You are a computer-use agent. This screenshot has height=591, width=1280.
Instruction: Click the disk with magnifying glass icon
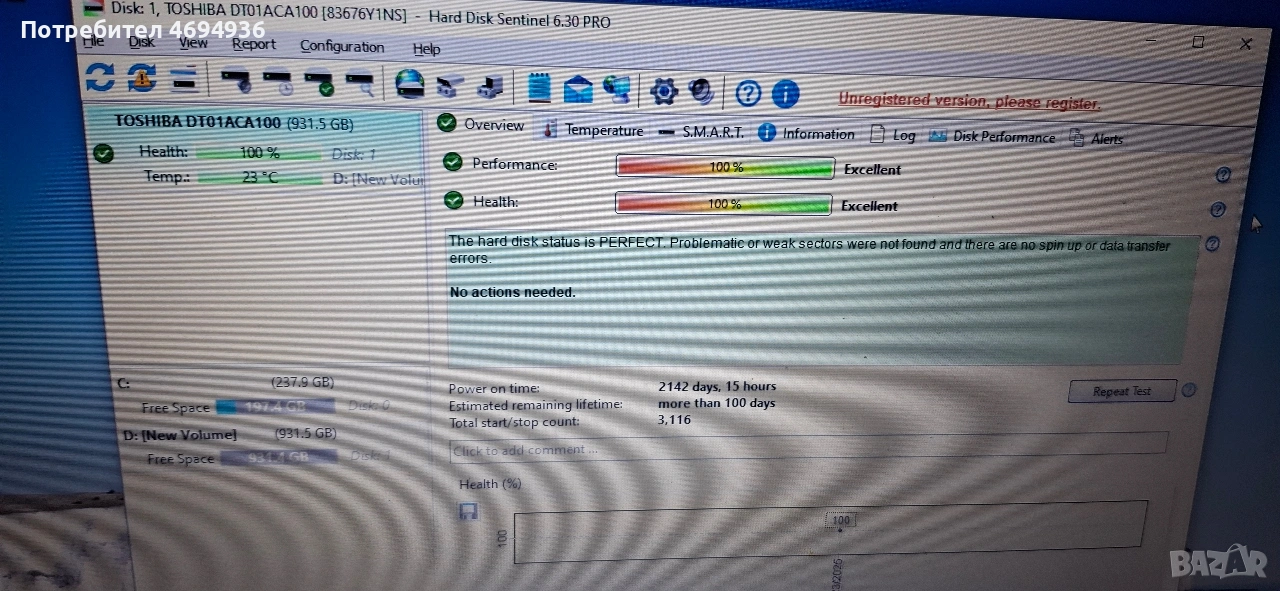tap(360, 82)
